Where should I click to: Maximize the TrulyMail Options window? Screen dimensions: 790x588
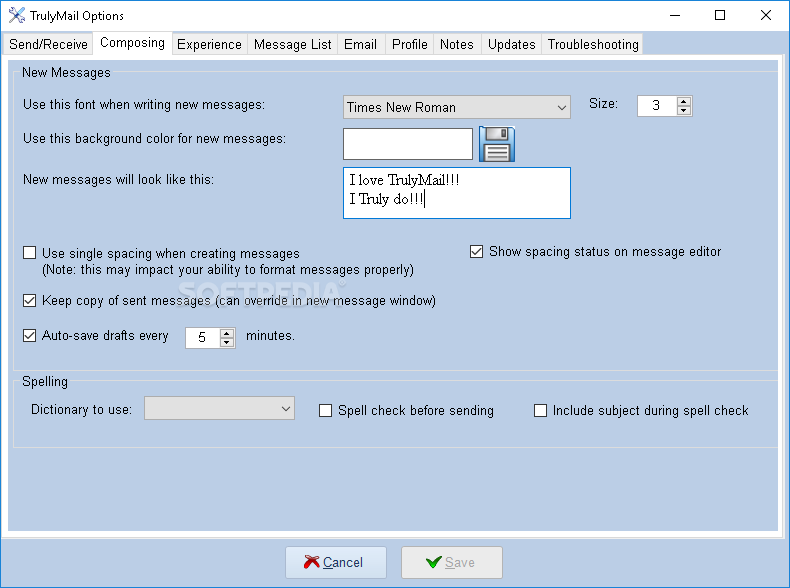click(x=720, y=16)
